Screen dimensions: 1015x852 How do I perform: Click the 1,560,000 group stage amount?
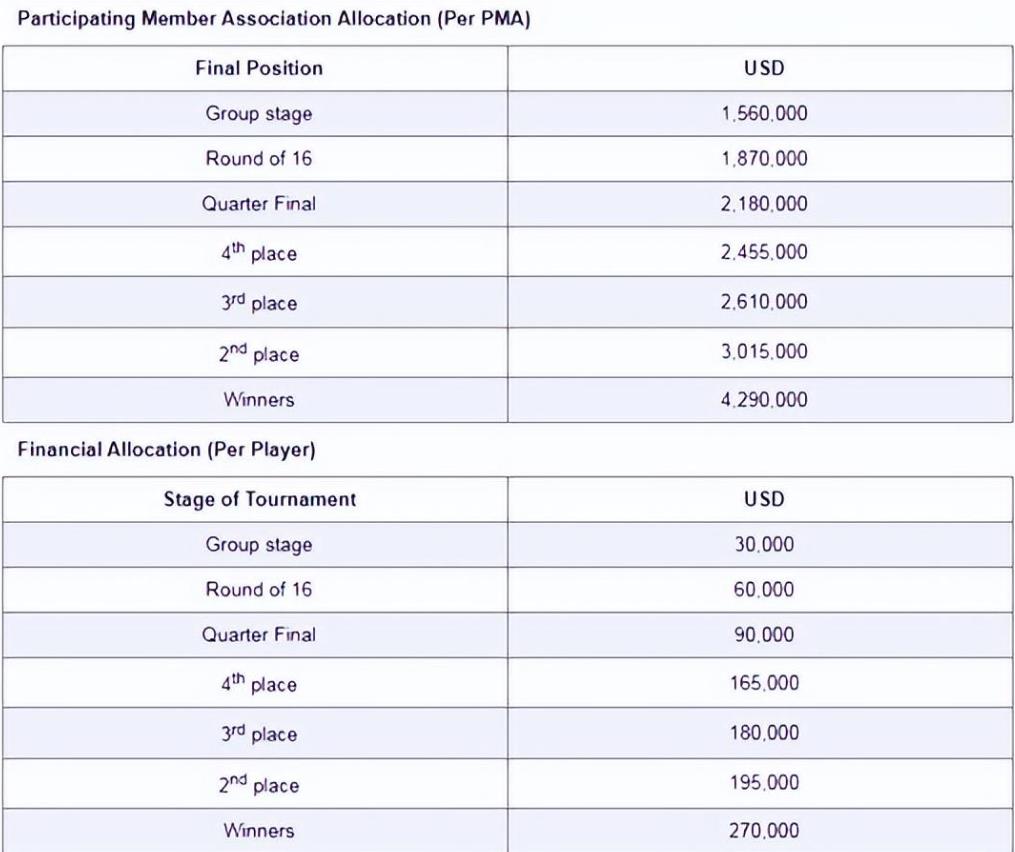point(764,114)
